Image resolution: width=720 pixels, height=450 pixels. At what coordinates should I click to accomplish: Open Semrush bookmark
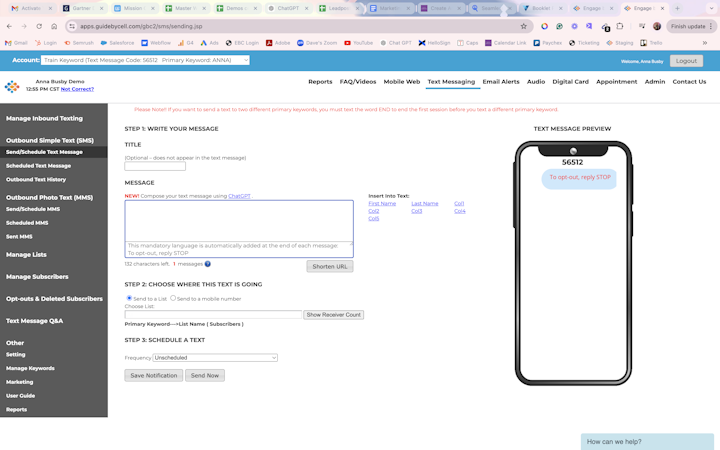coord(79,43)
